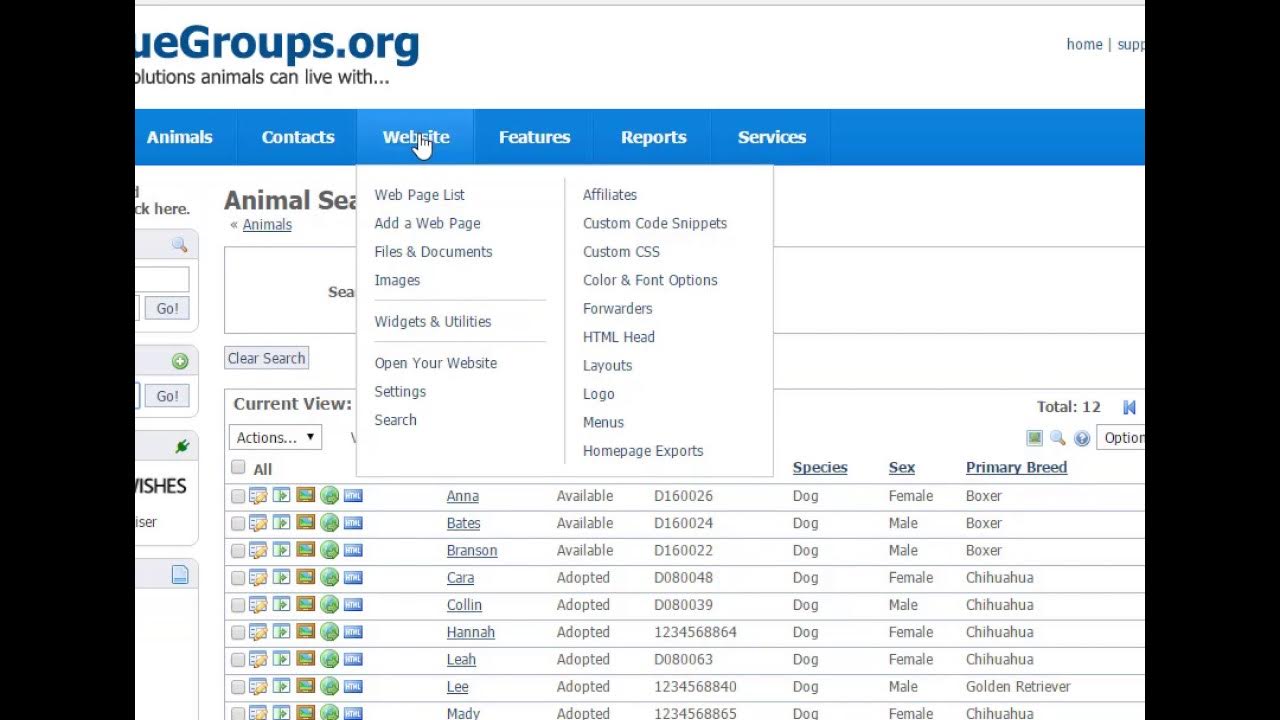Image resolution: width=1280 pixels, height=720 pixels.
Task: Switch to the Features menu tab
Action: [534, 137]
